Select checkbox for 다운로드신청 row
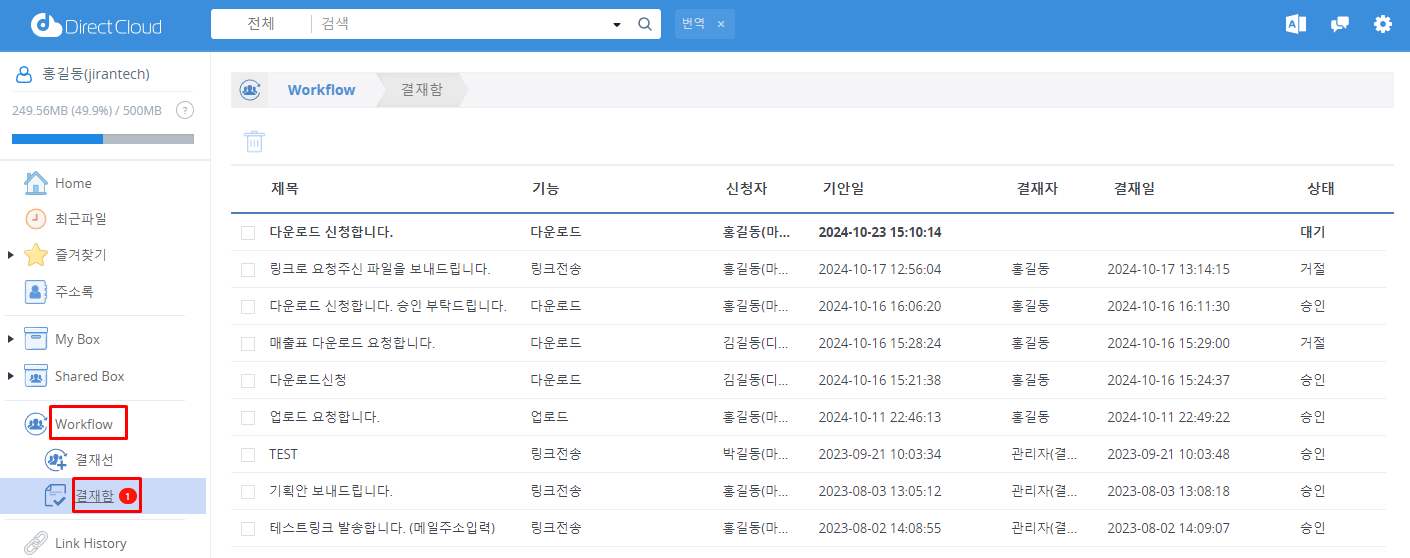Image resolution: width=1410 pixels, height=558 pixels. tap(248, 381)
